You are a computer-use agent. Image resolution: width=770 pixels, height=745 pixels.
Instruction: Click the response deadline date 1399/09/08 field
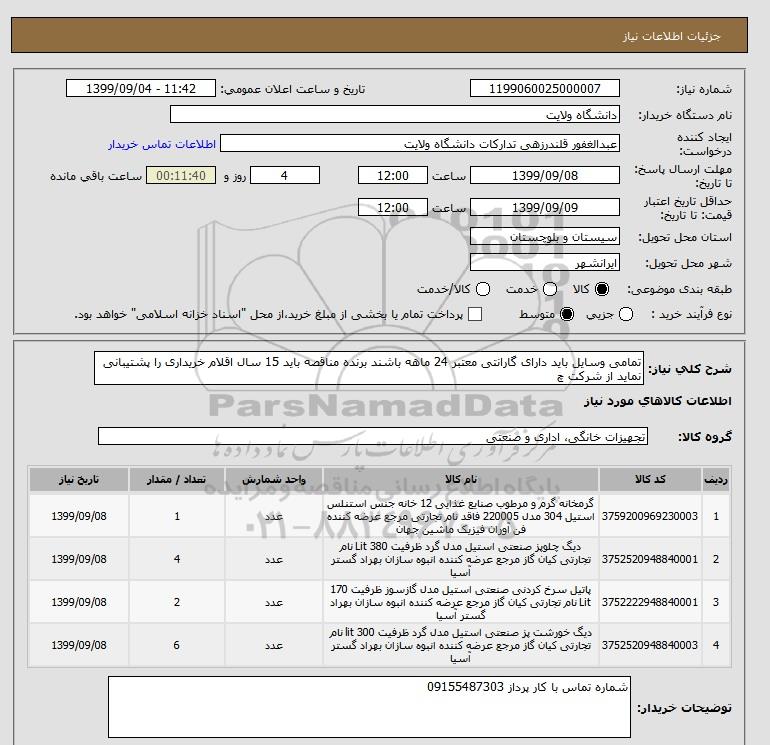tap(545, 175)
